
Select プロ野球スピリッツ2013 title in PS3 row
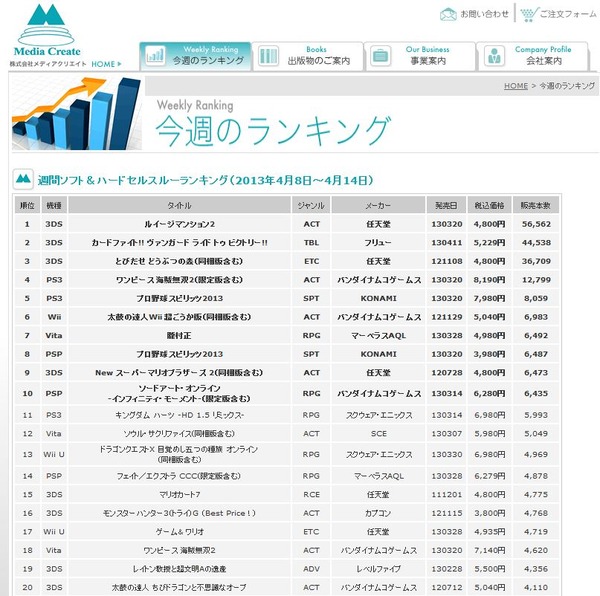point(179,298)
